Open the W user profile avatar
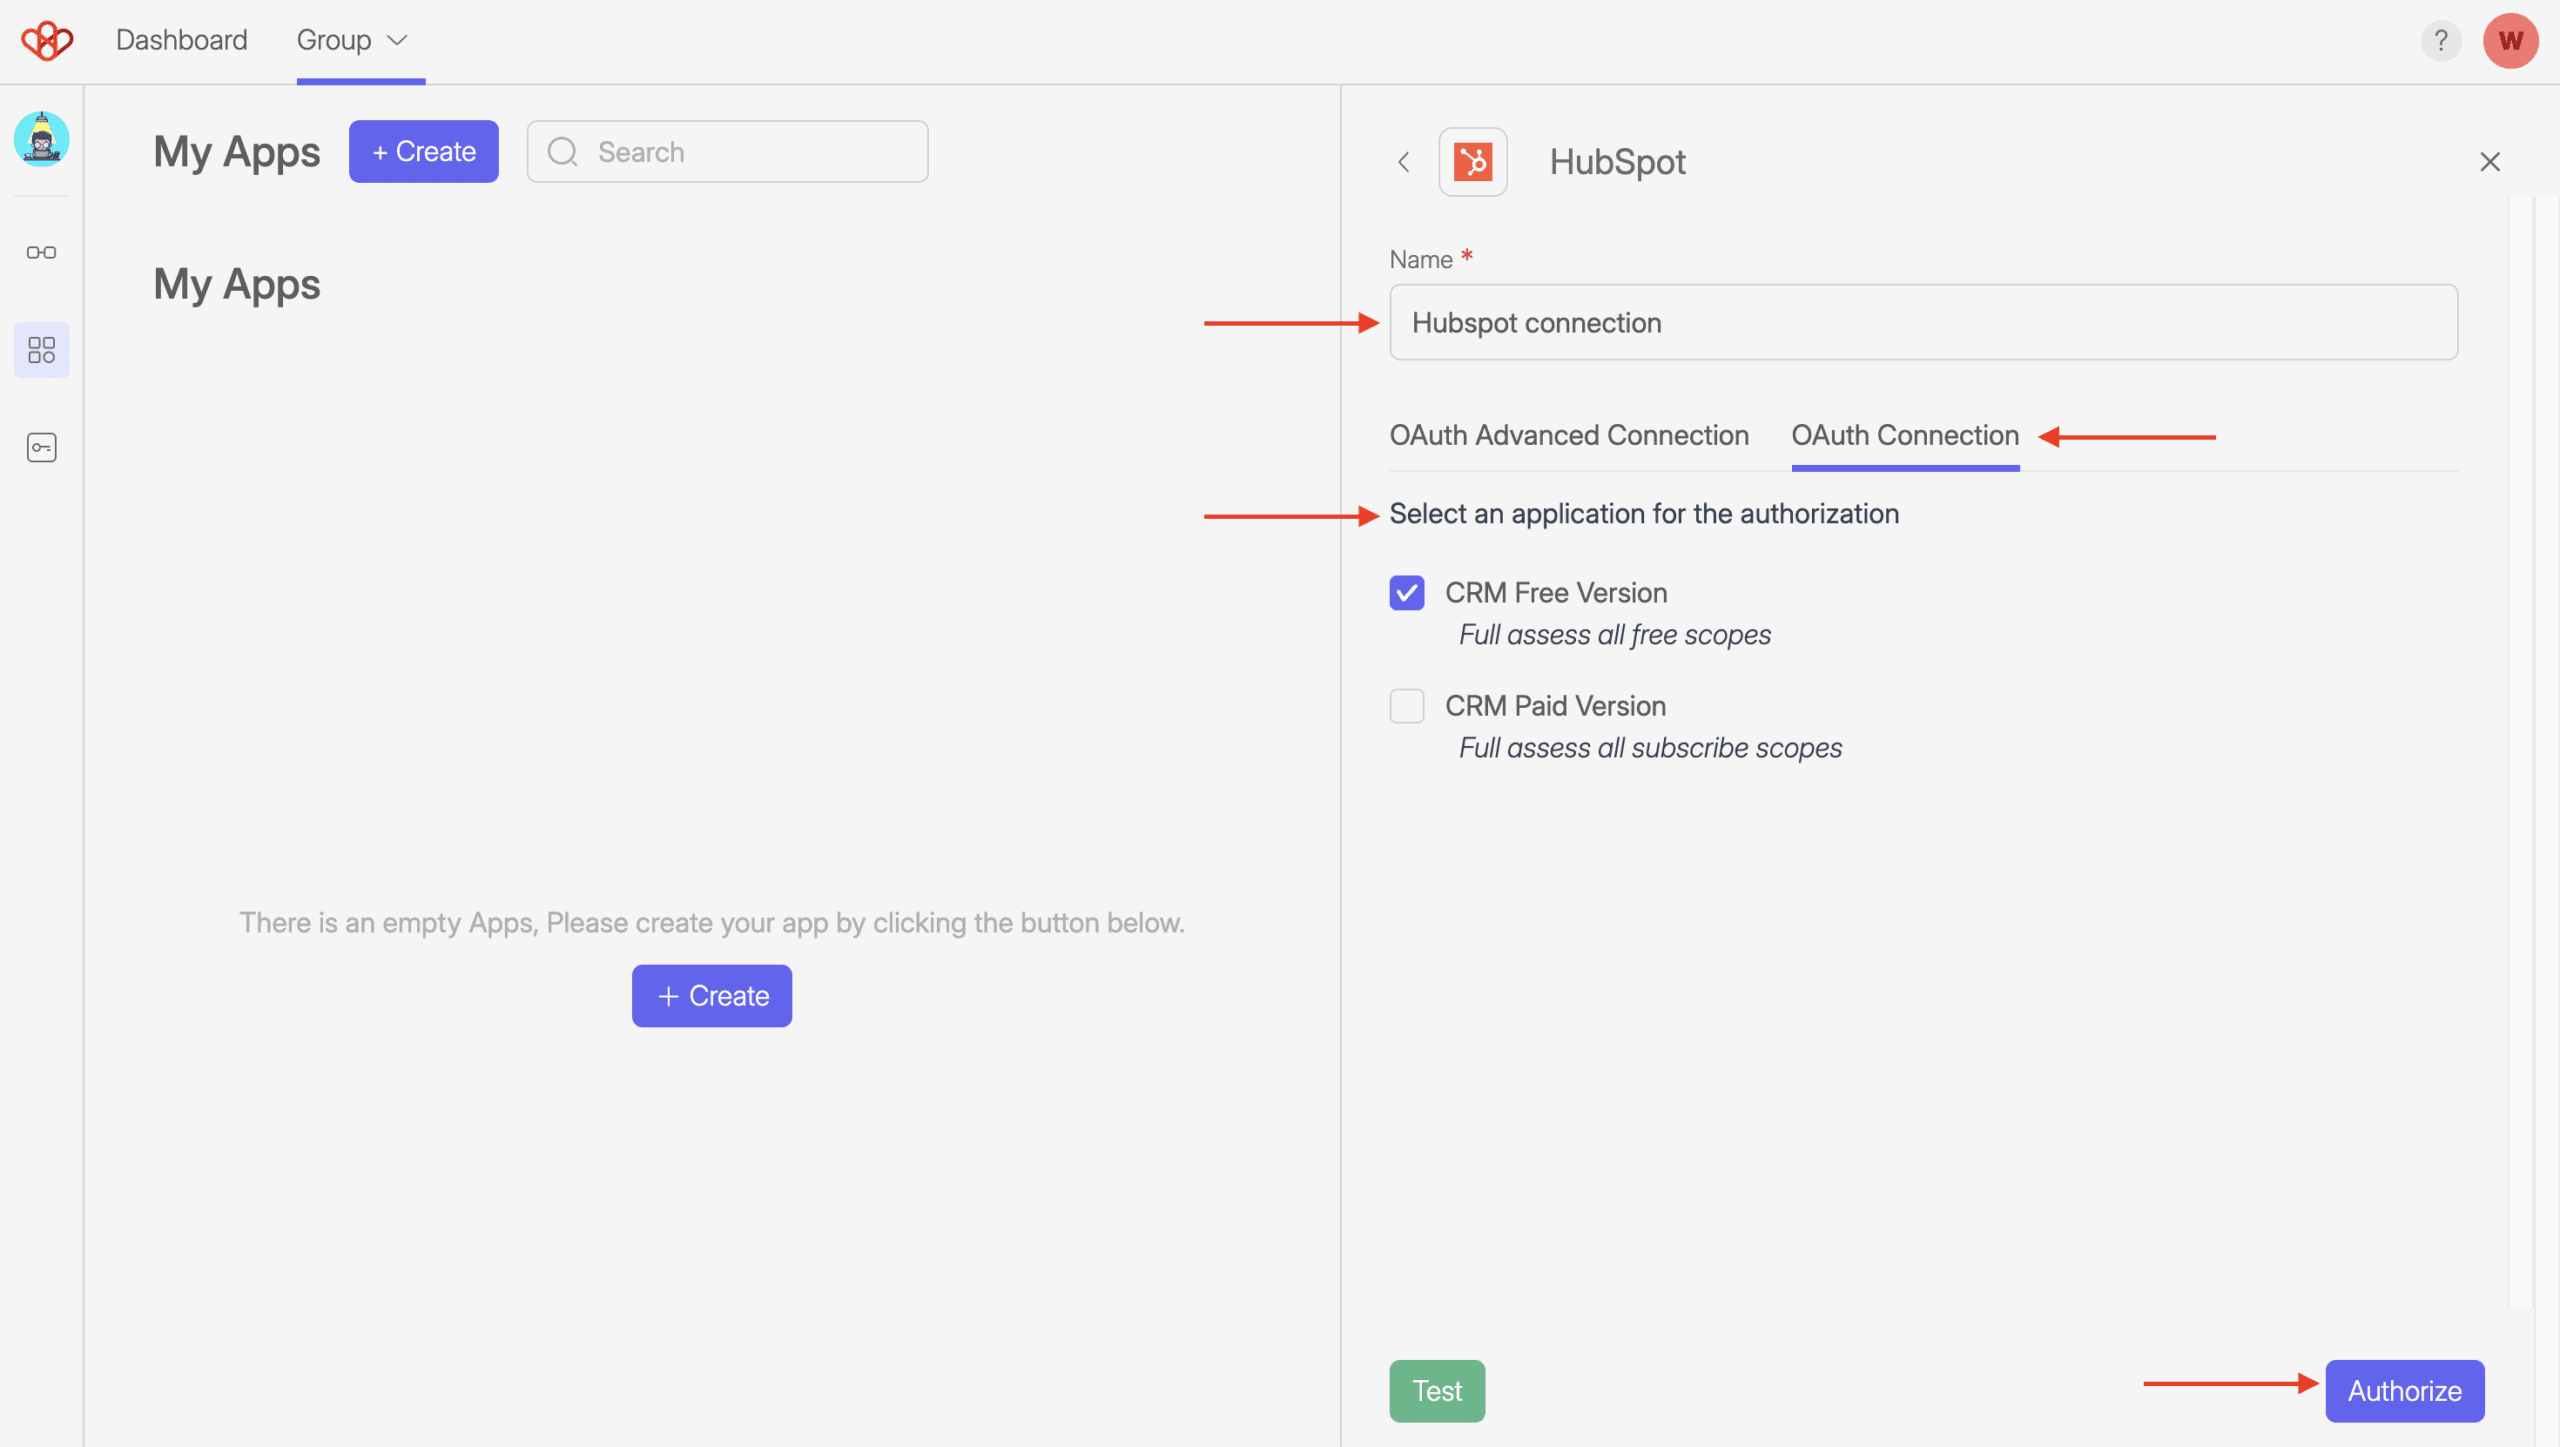The width and height of the screenshot is (2560, 1447). [2510, 41]
